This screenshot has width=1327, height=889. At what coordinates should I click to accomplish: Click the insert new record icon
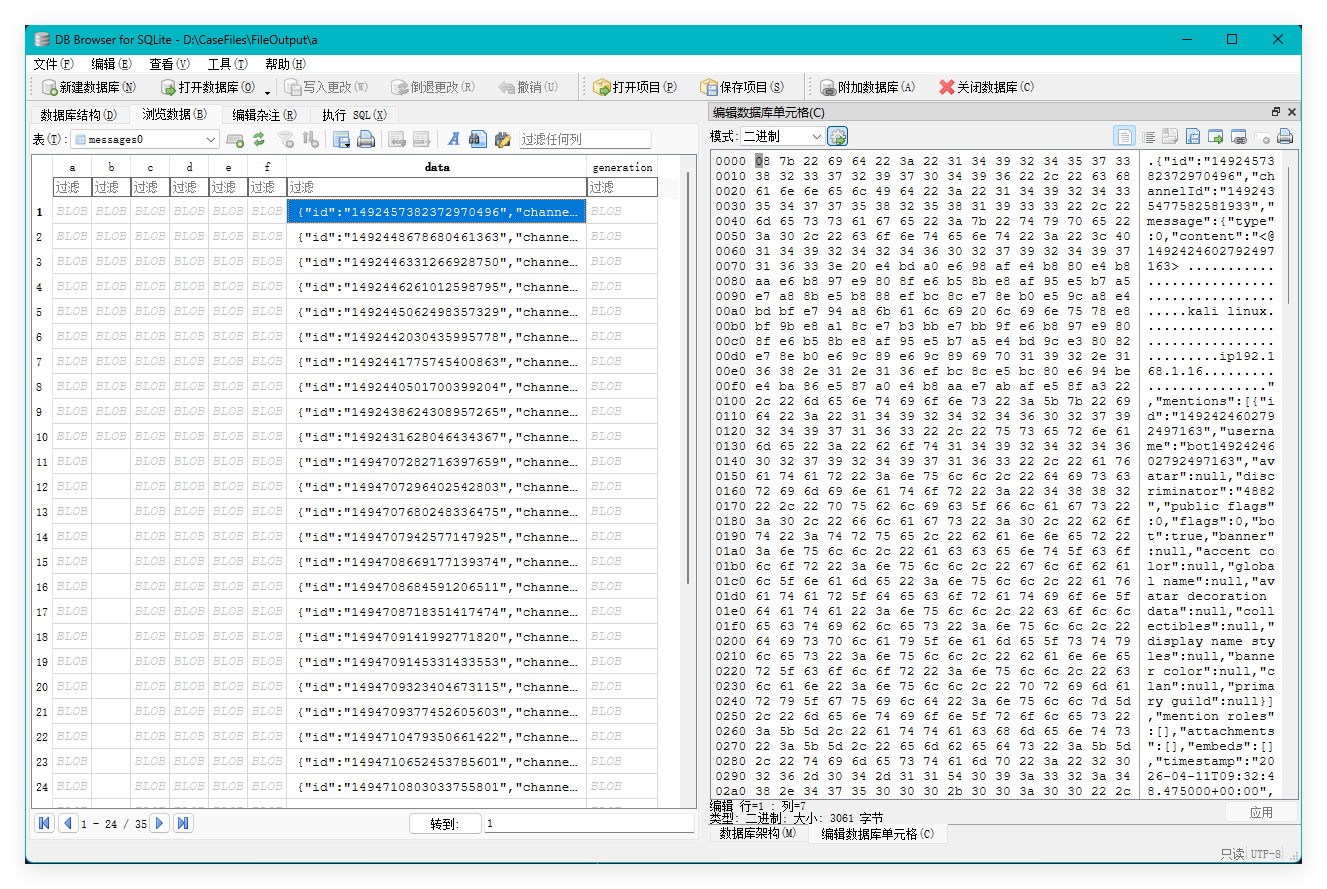[x=396, y=139]
